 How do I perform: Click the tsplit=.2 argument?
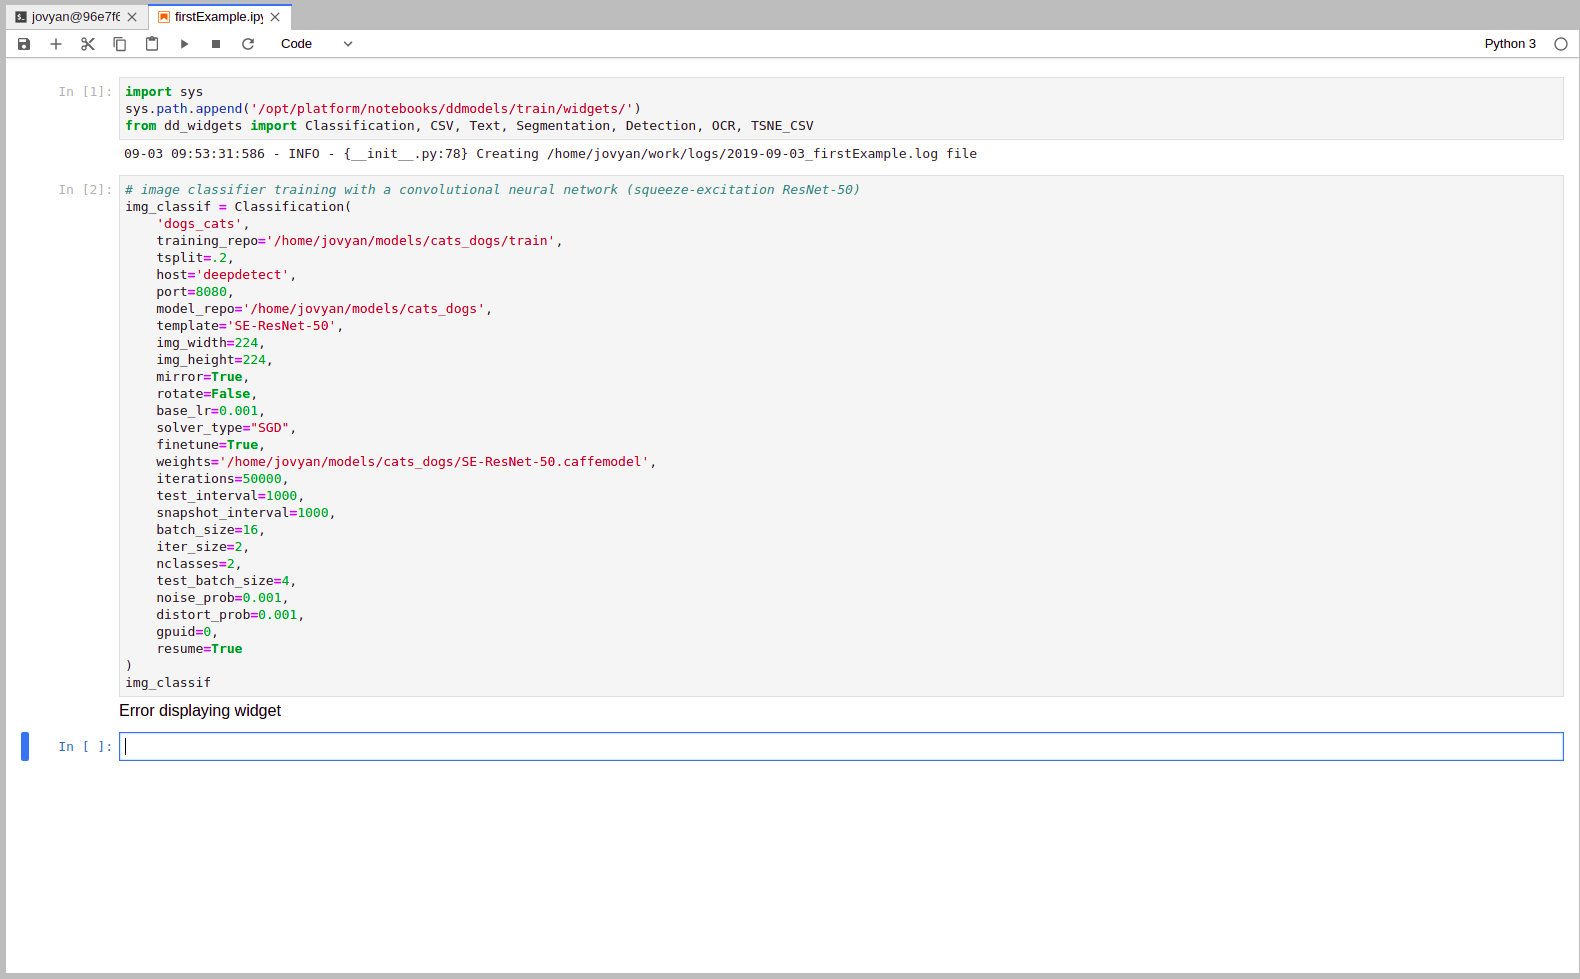(x=195, y=258)
